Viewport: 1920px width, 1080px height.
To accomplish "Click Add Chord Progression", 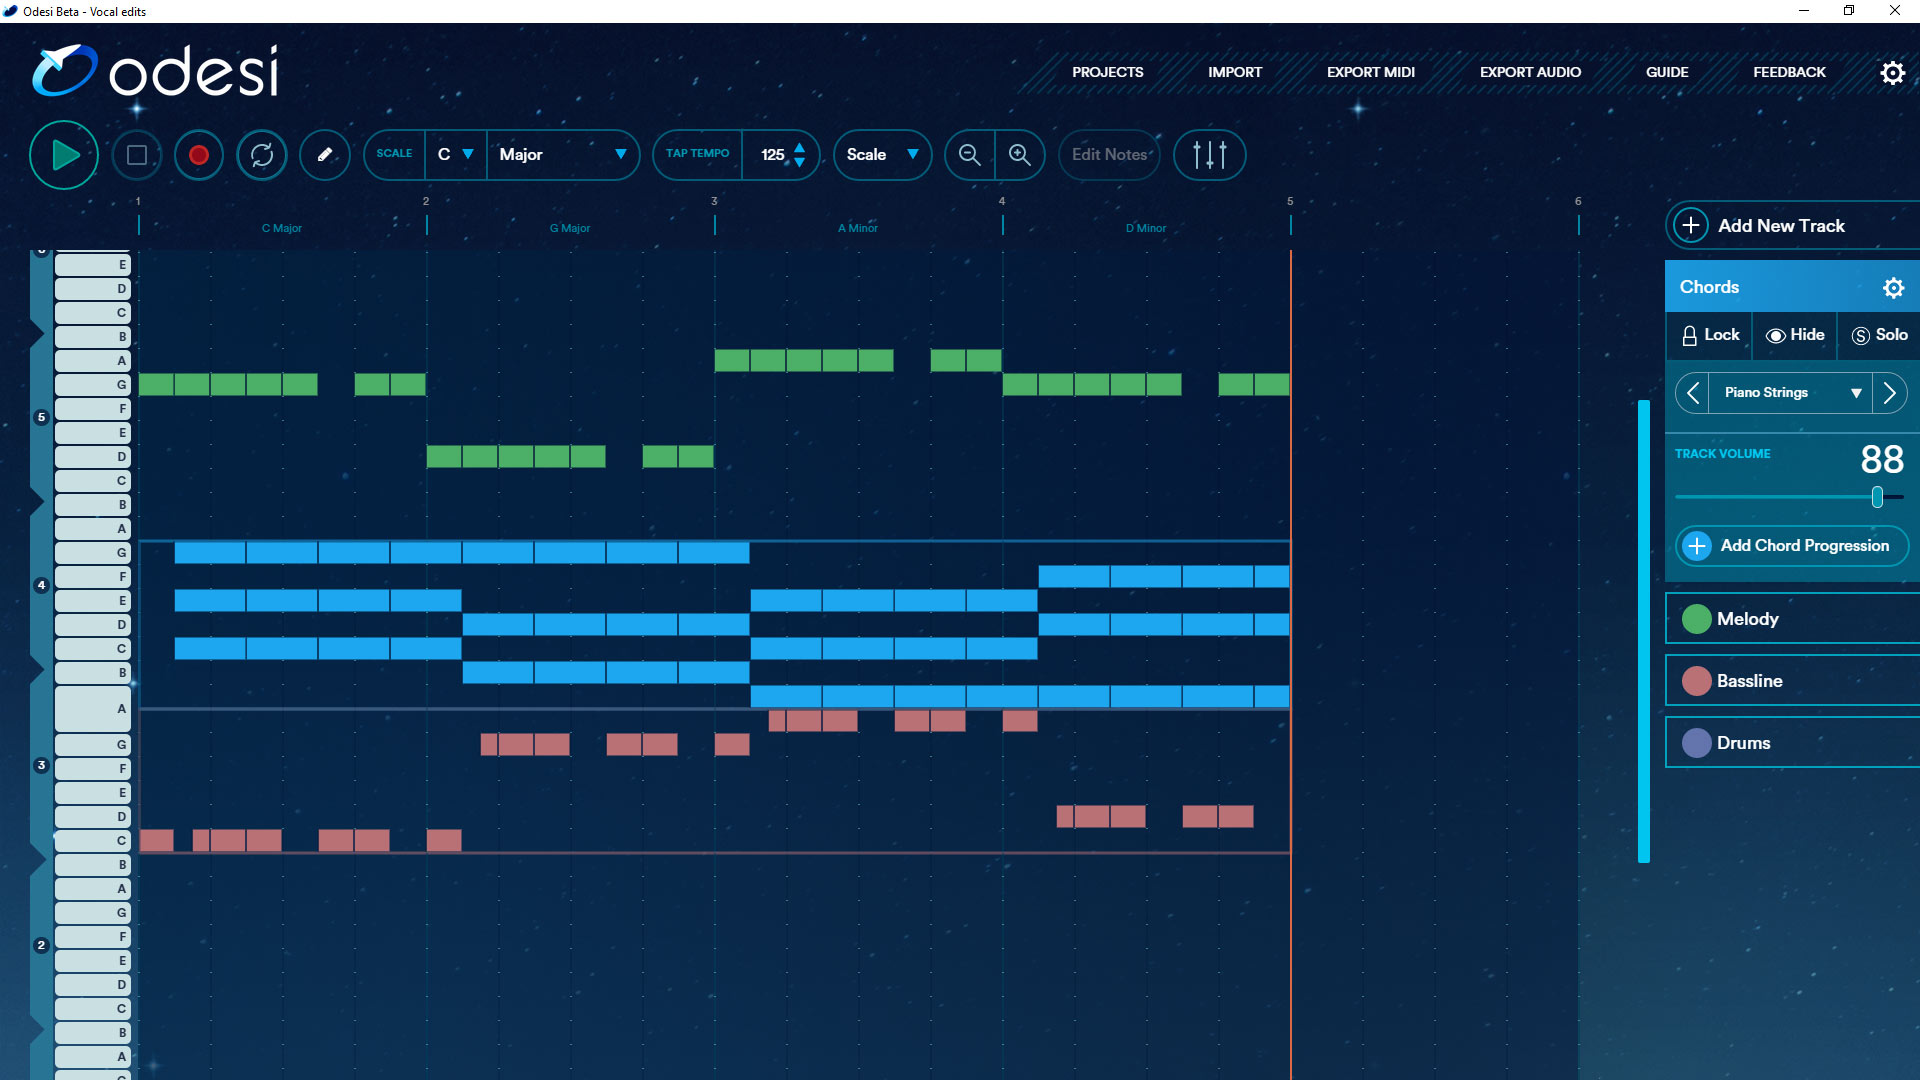I will (x=1791, y=546).
